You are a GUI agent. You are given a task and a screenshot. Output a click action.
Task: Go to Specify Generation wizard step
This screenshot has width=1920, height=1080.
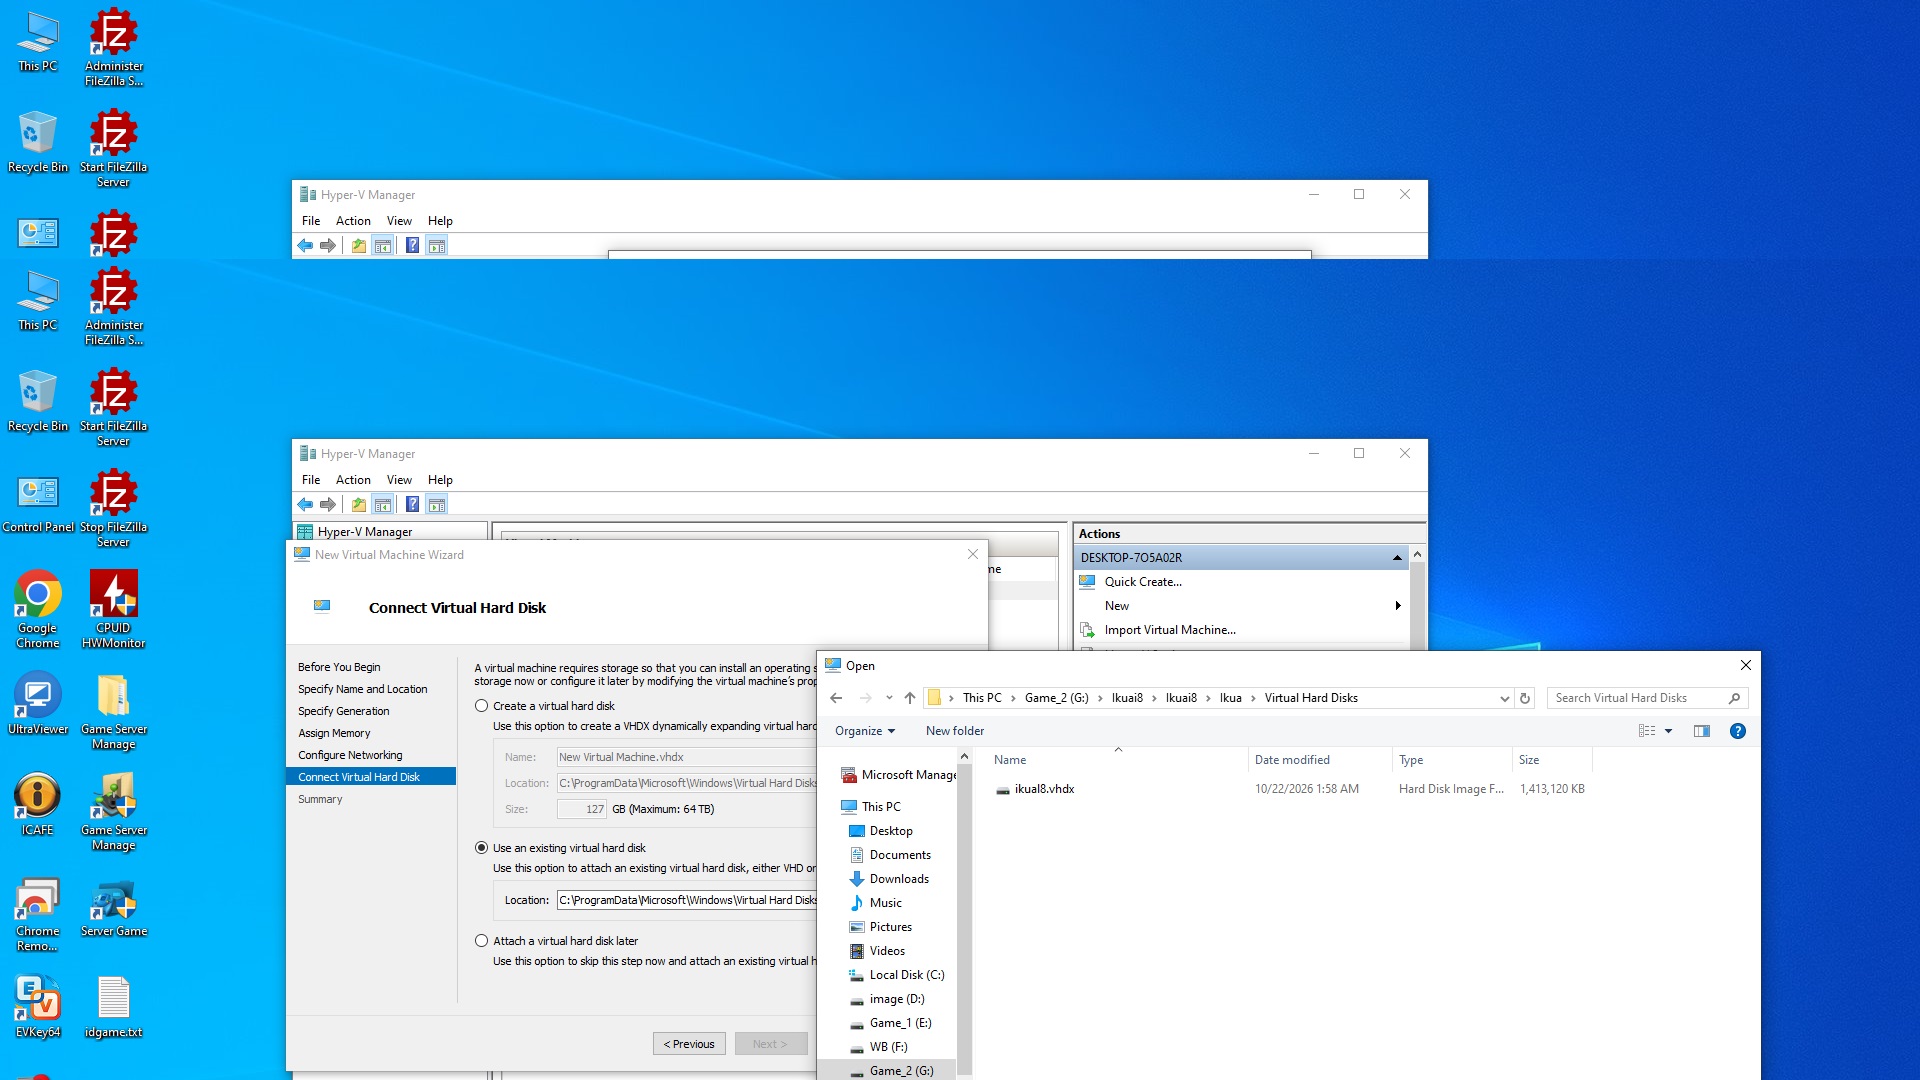[344, 711]
